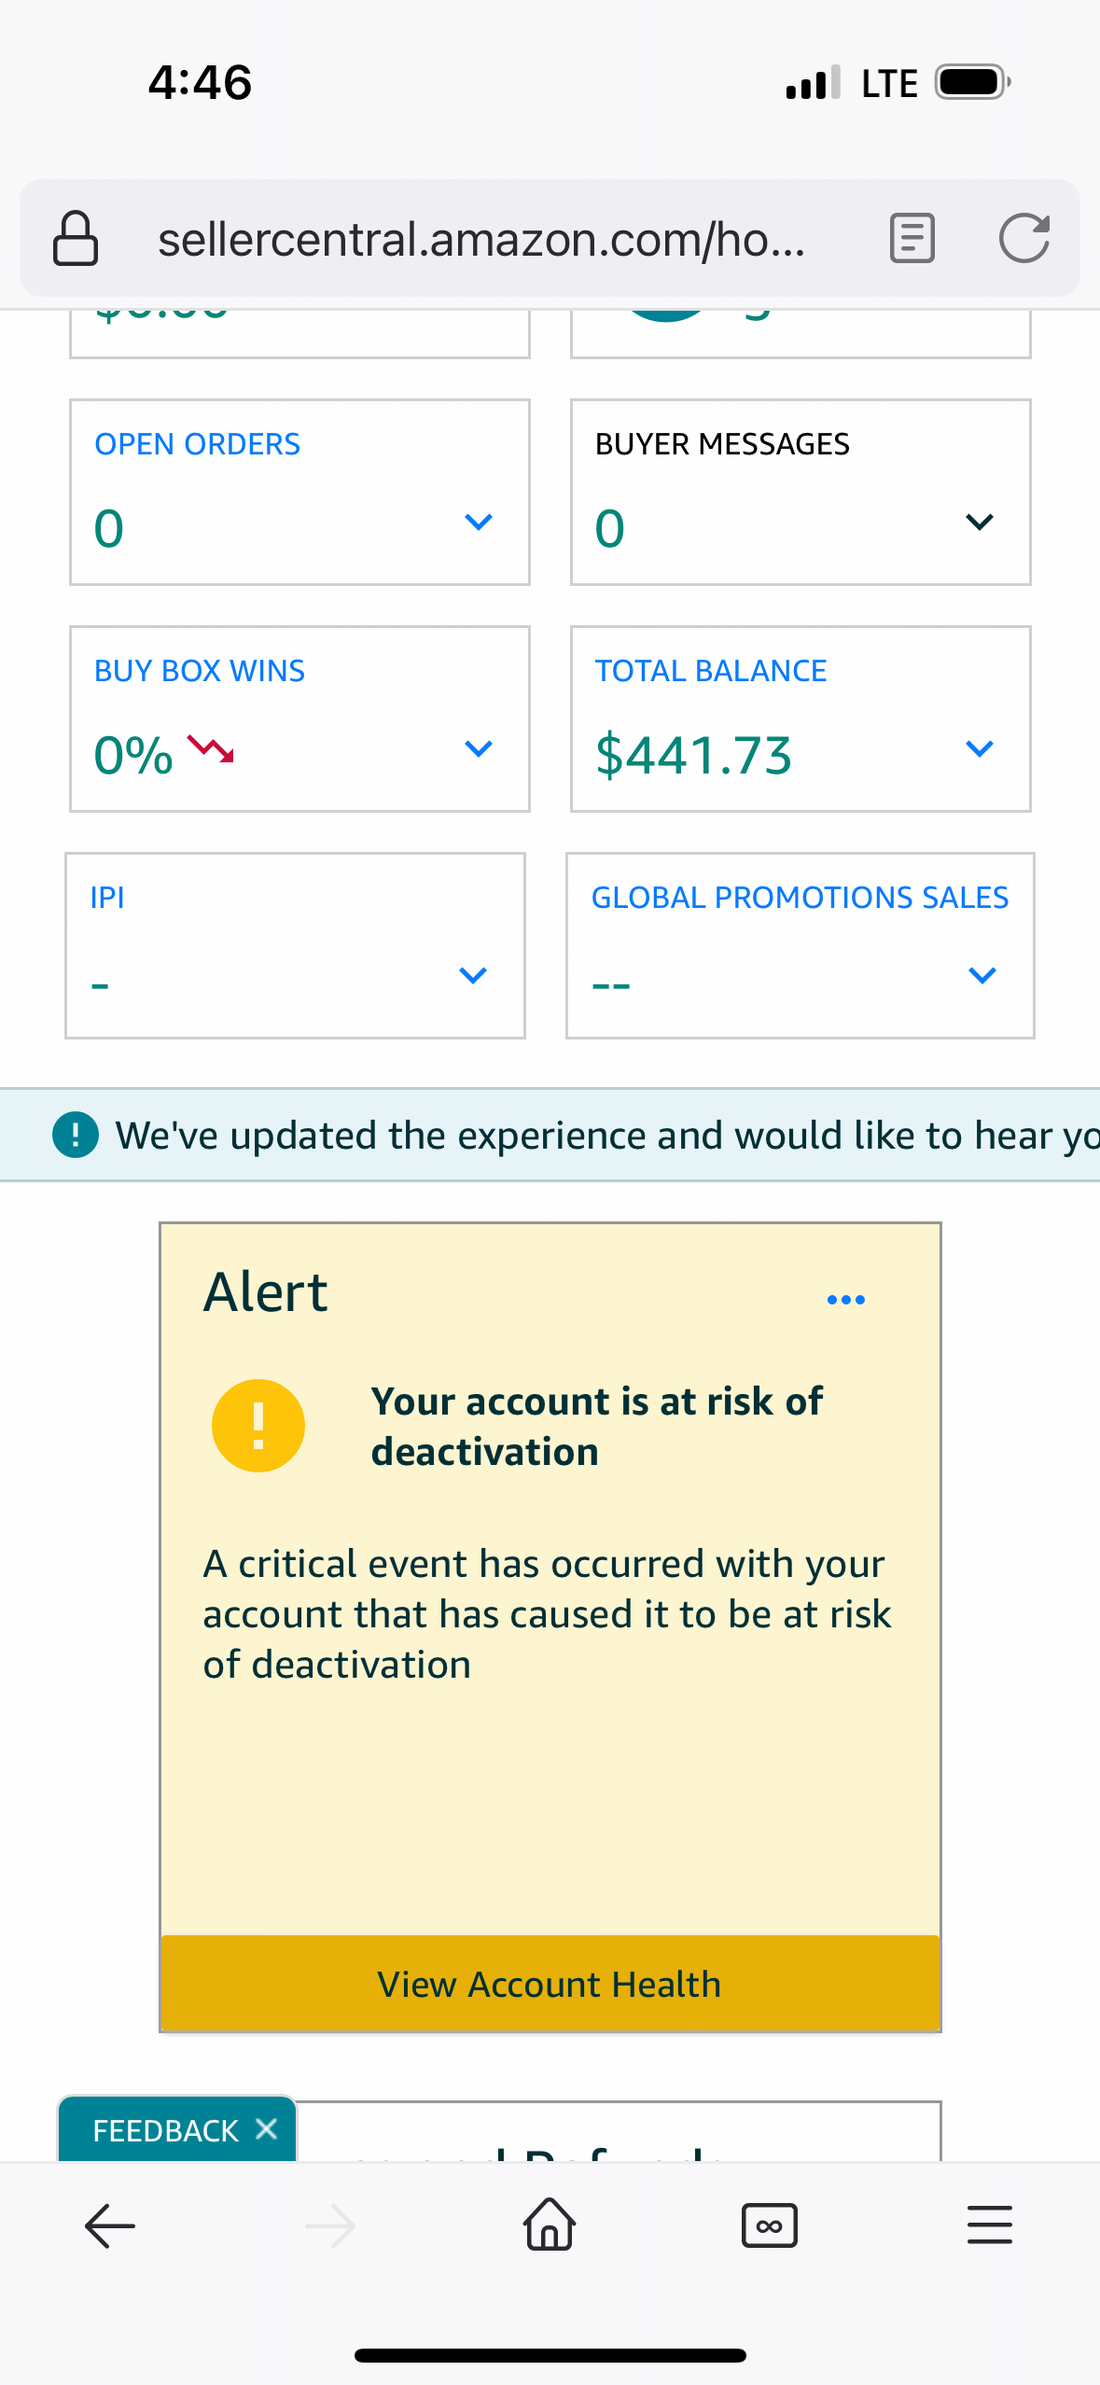Expand Global Promotions Sales chevron
The width and height of the screenshot is (1100, 2385).
(982, 975)
